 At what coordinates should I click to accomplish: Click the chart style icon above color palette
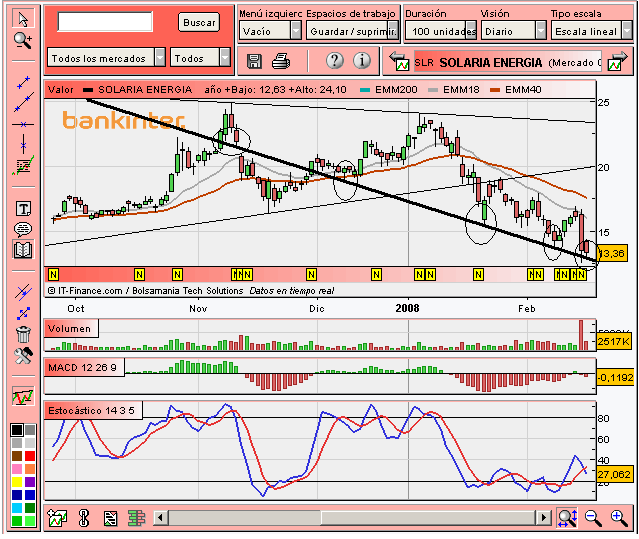[x=23, y=396]
